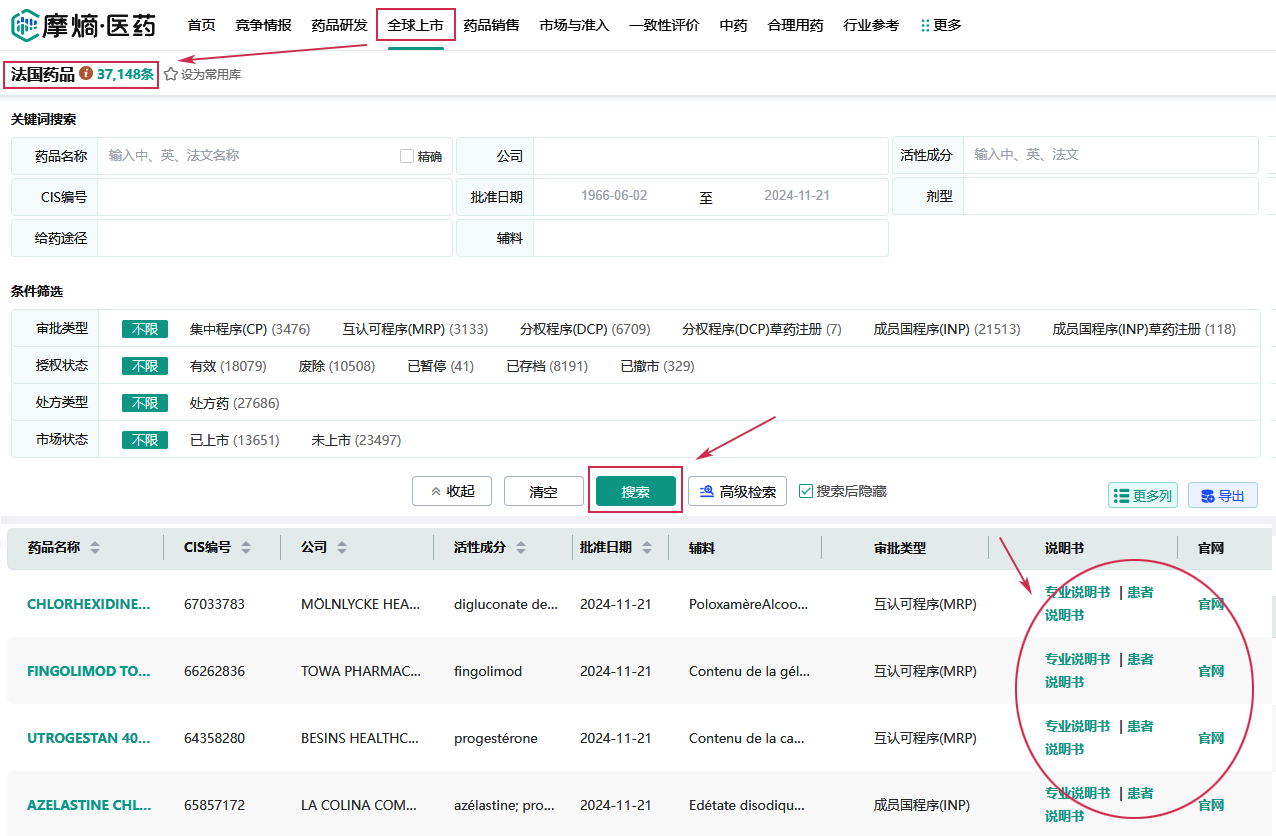Click the 摩熵医药 logo icon
The image size is (1276, 836).
pyautogui.click(x=24, y=25)
